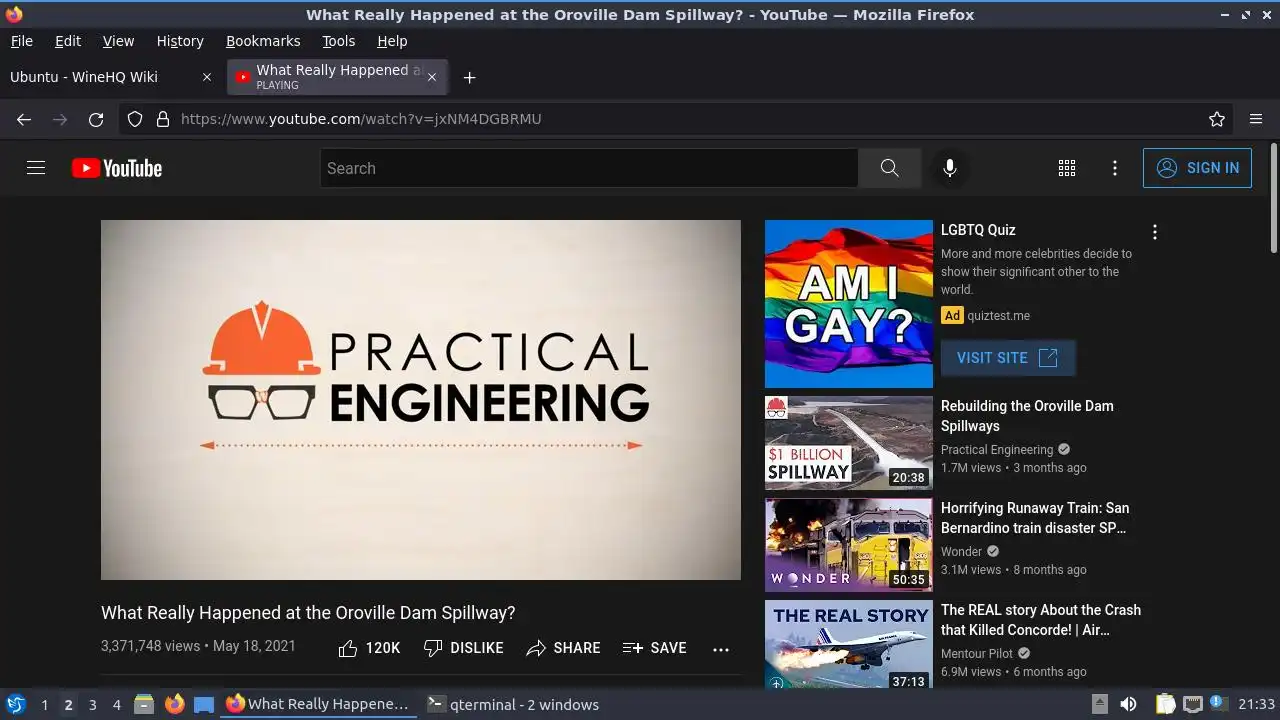The width and height of the screenshot is (1280, 720).
Task: Open the Concorde crash video thumbnail
Action: pos(849,645)
